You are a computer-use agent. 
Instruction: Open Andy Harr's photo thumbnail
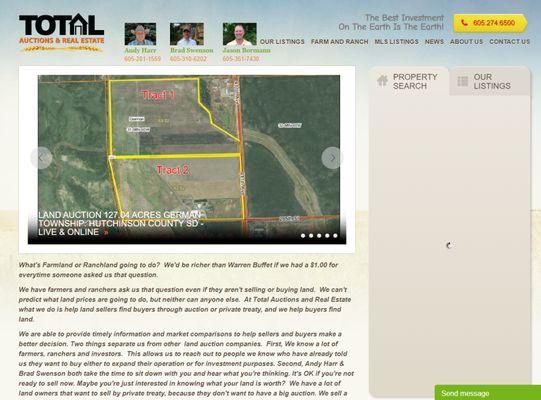pyautogui.click(x=140, y=34)
